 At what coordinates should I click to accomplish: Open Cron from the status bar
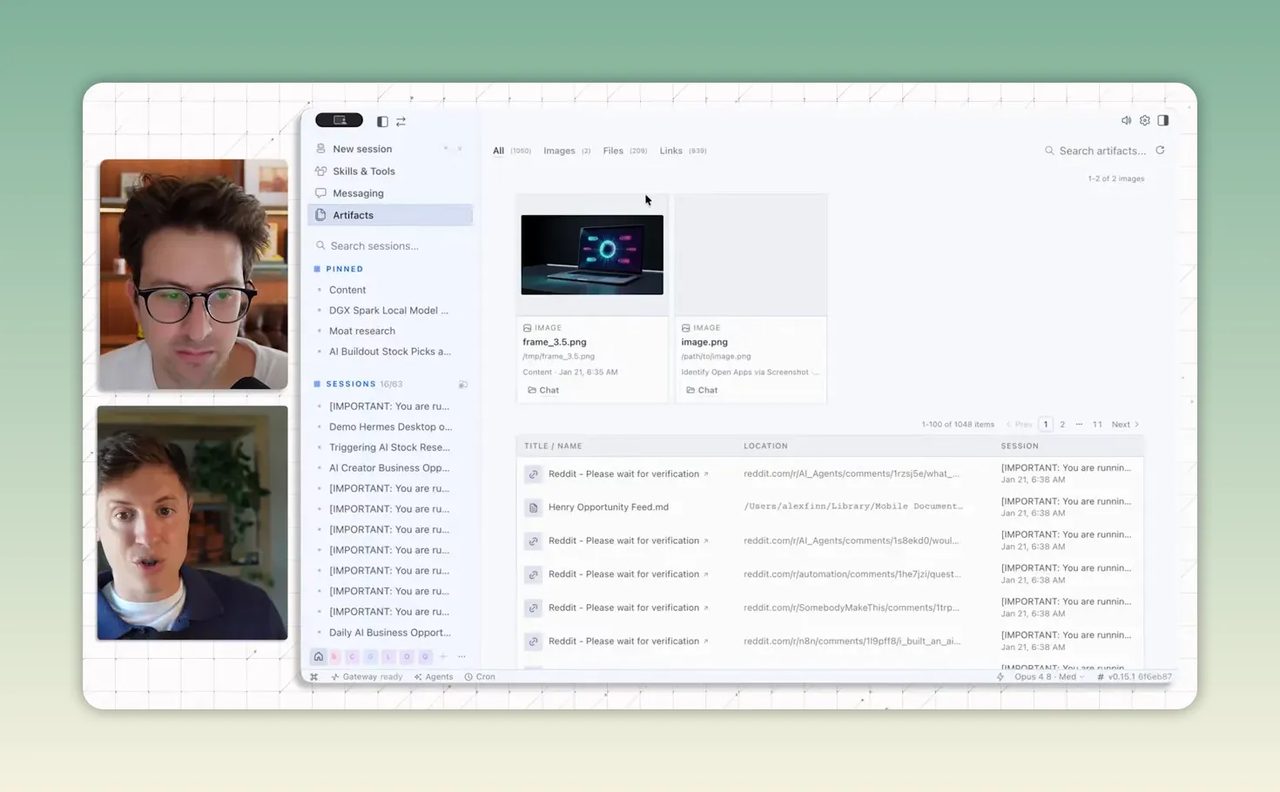click(480, 677)
